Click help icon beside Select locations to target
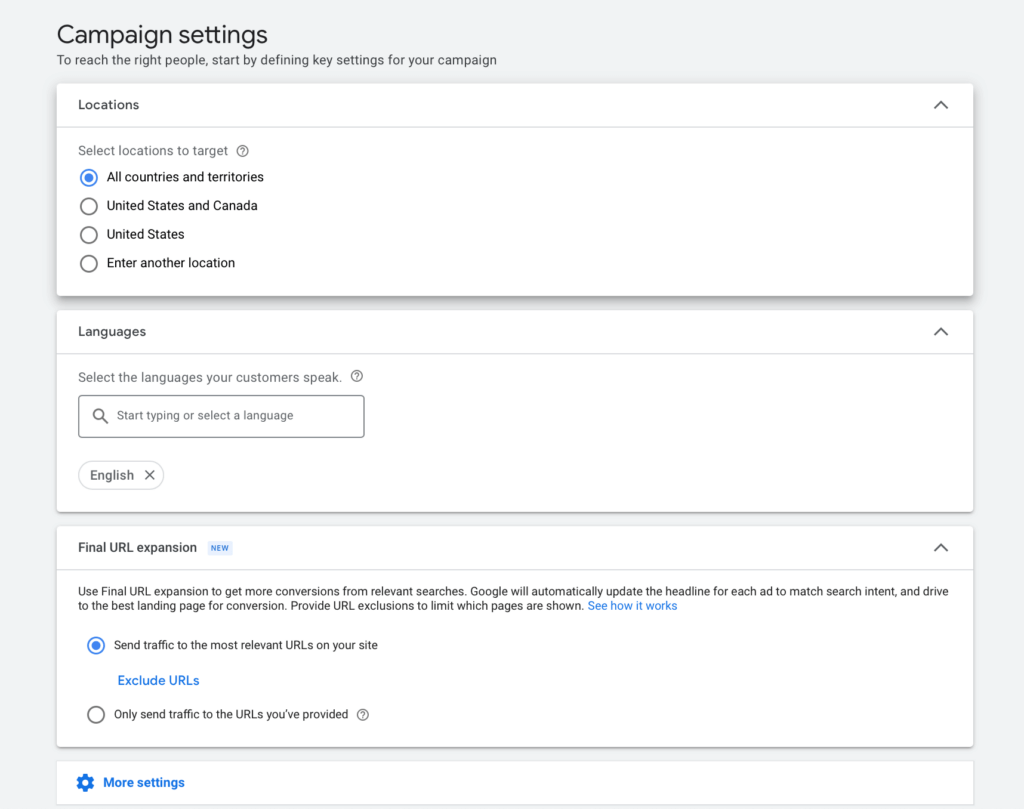 tap(242, 151)
